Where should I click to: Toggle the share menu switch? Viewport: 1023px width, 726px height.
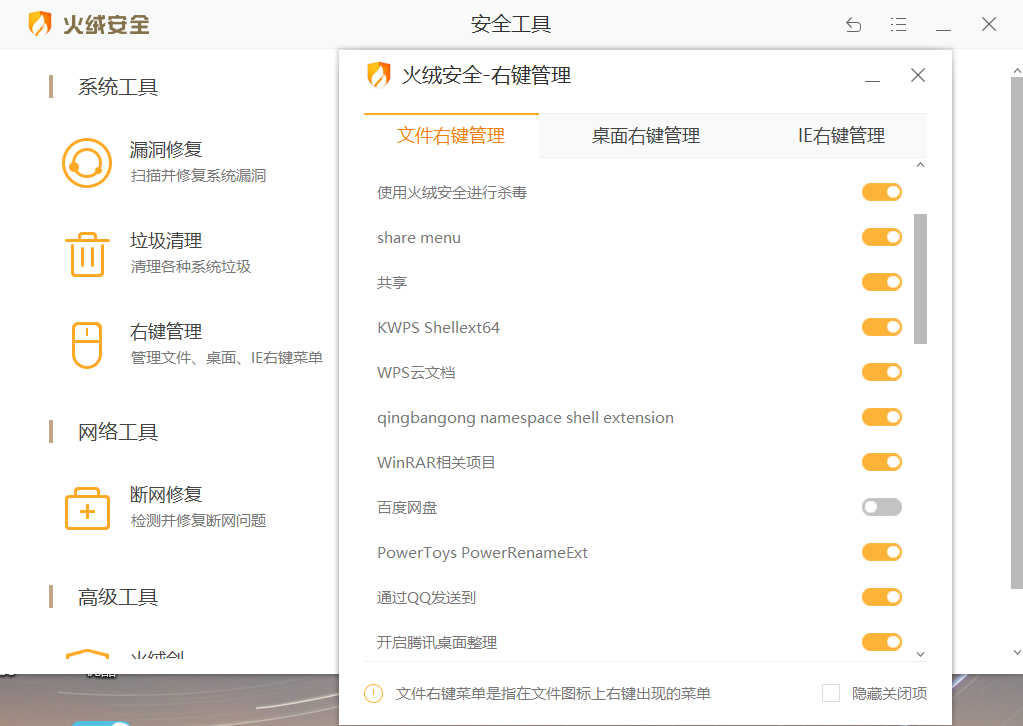tap(881, 237)
